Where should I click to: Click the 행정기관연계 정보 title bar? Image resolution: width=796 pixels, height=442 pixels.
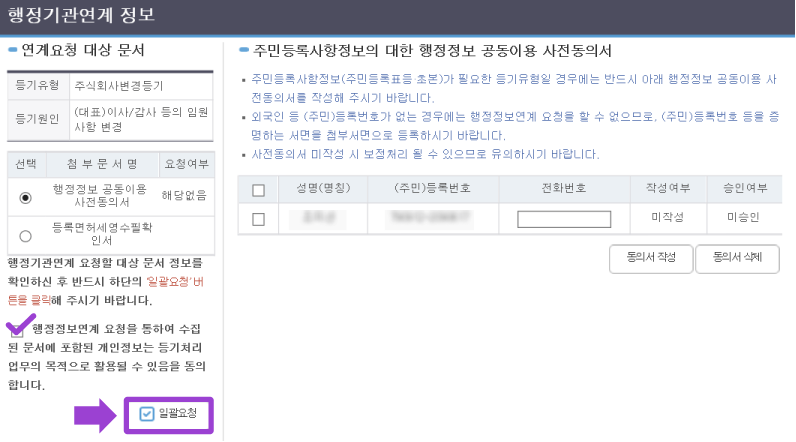[x=398, y=17]
